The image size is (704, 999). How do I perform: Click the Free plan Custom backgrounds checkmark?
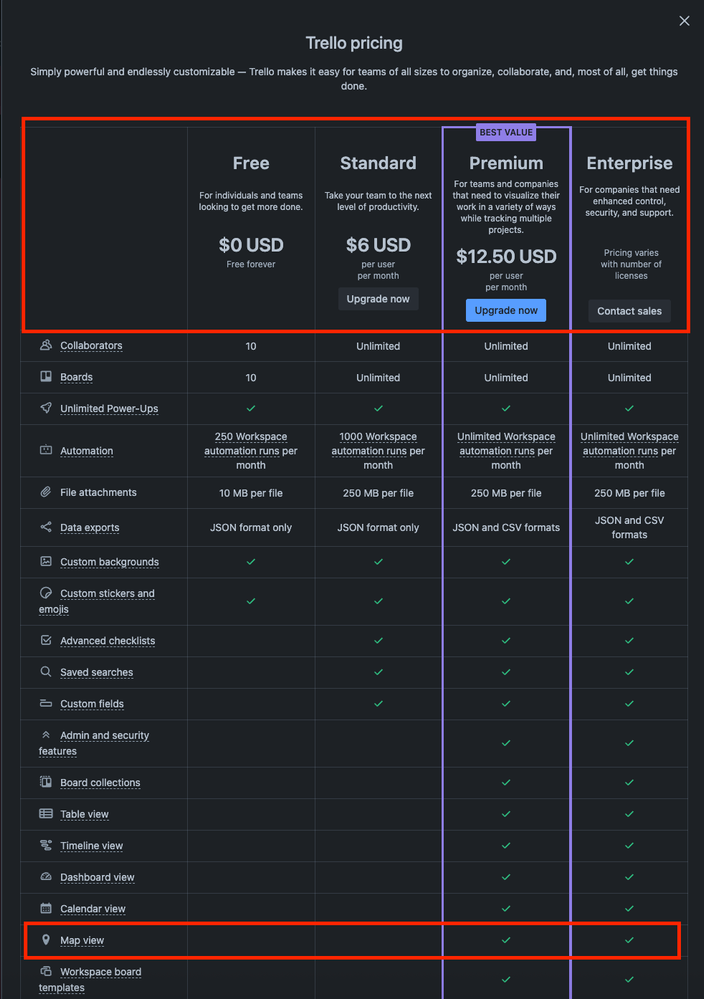point(249,561)
